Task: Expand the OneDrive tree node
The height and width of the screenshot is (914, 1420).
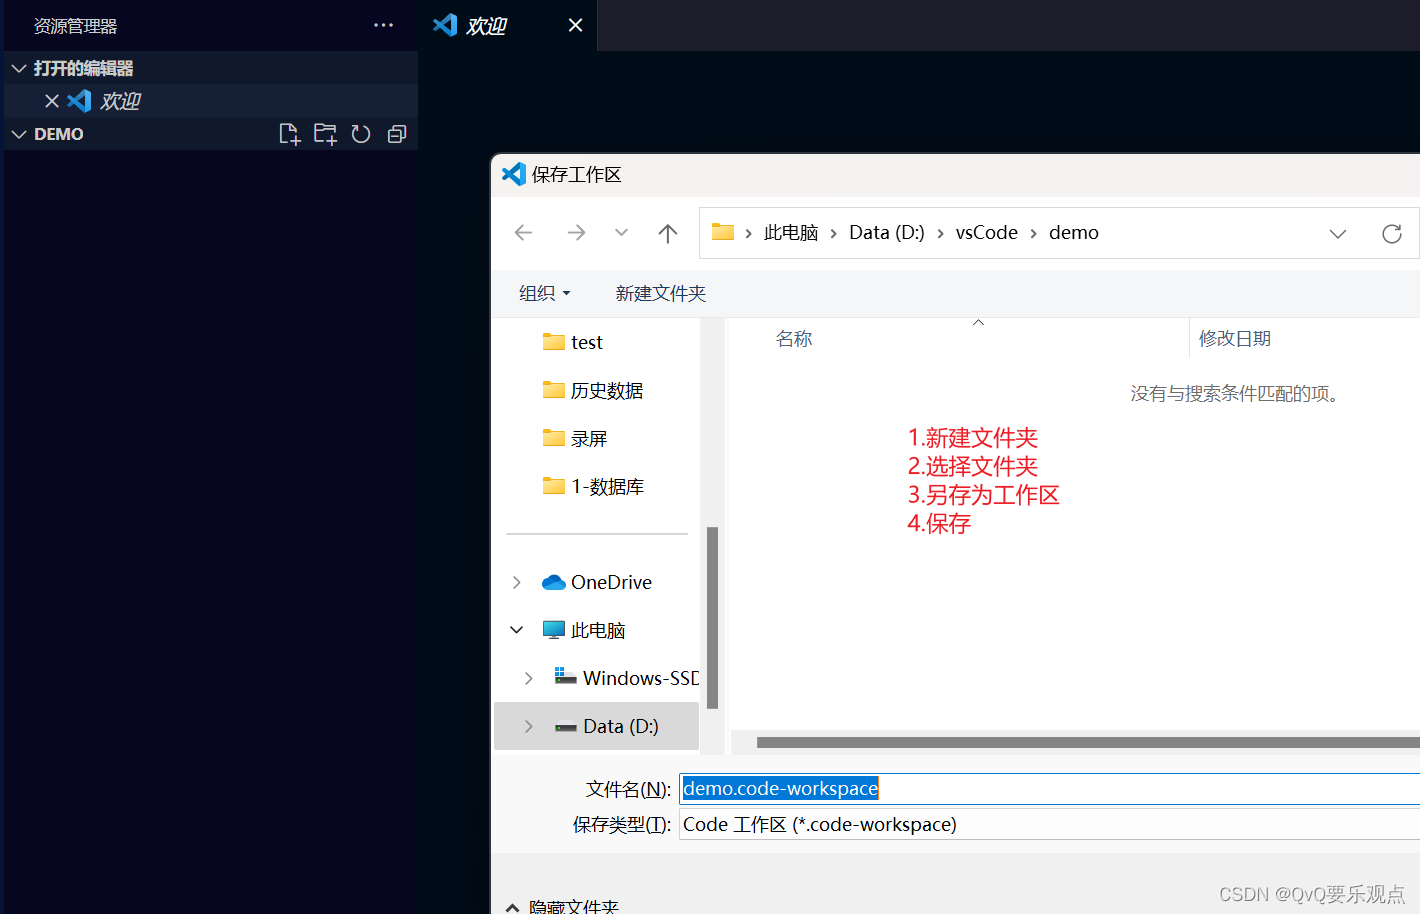Action: 517,582
